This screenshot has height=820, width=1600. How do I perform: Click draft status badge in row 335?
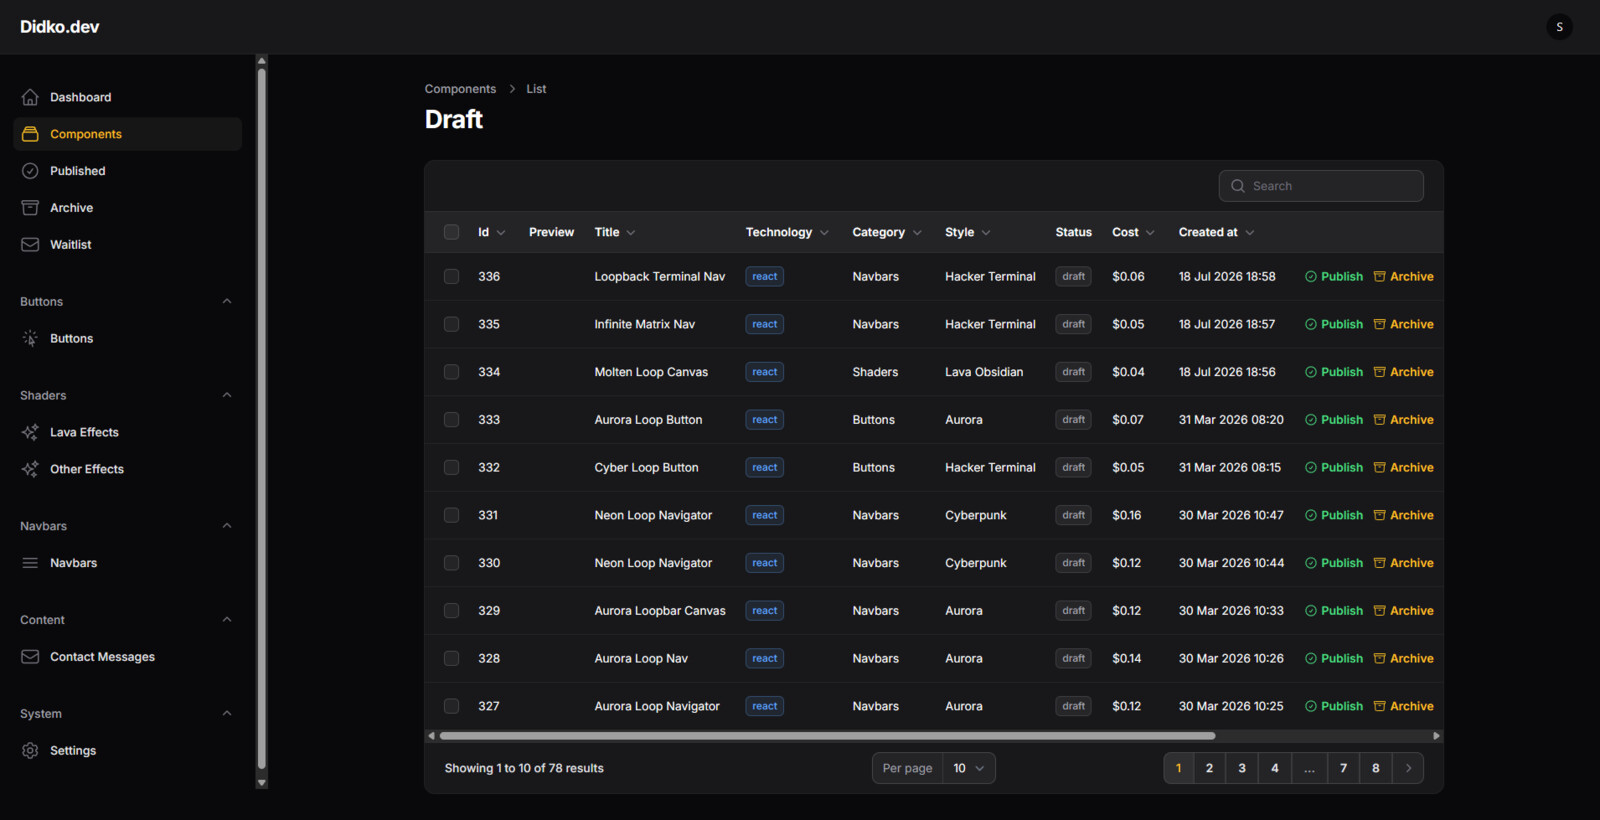1073,325
